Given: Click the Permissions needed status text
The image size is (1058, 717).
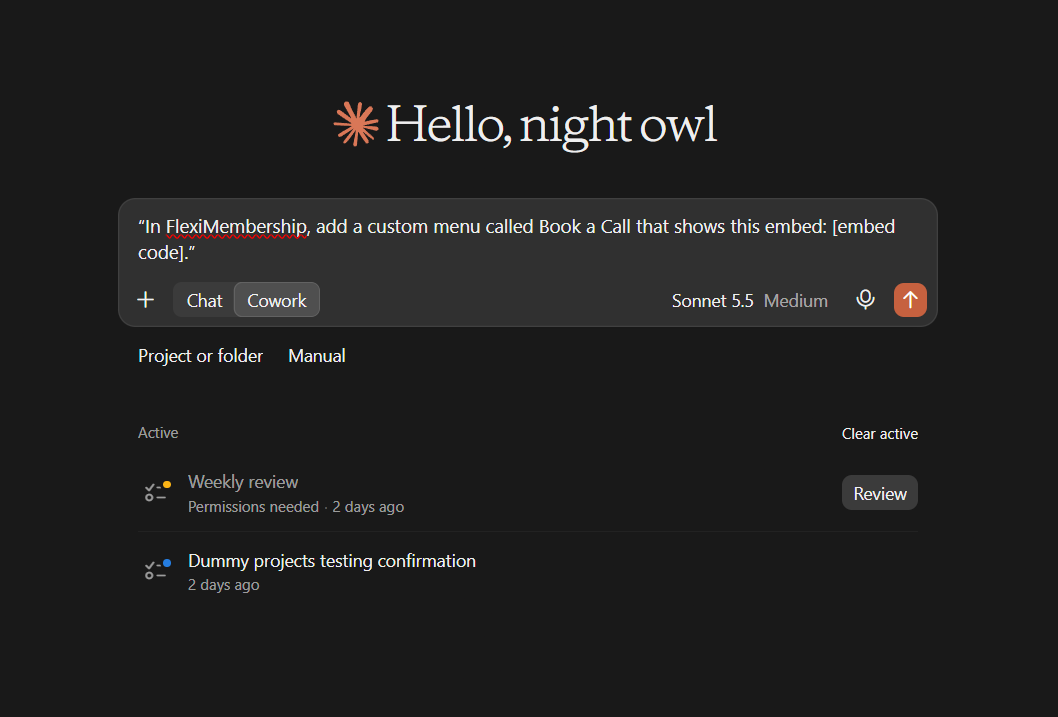Looking at the screenshot, I should (x=253, y=507).
